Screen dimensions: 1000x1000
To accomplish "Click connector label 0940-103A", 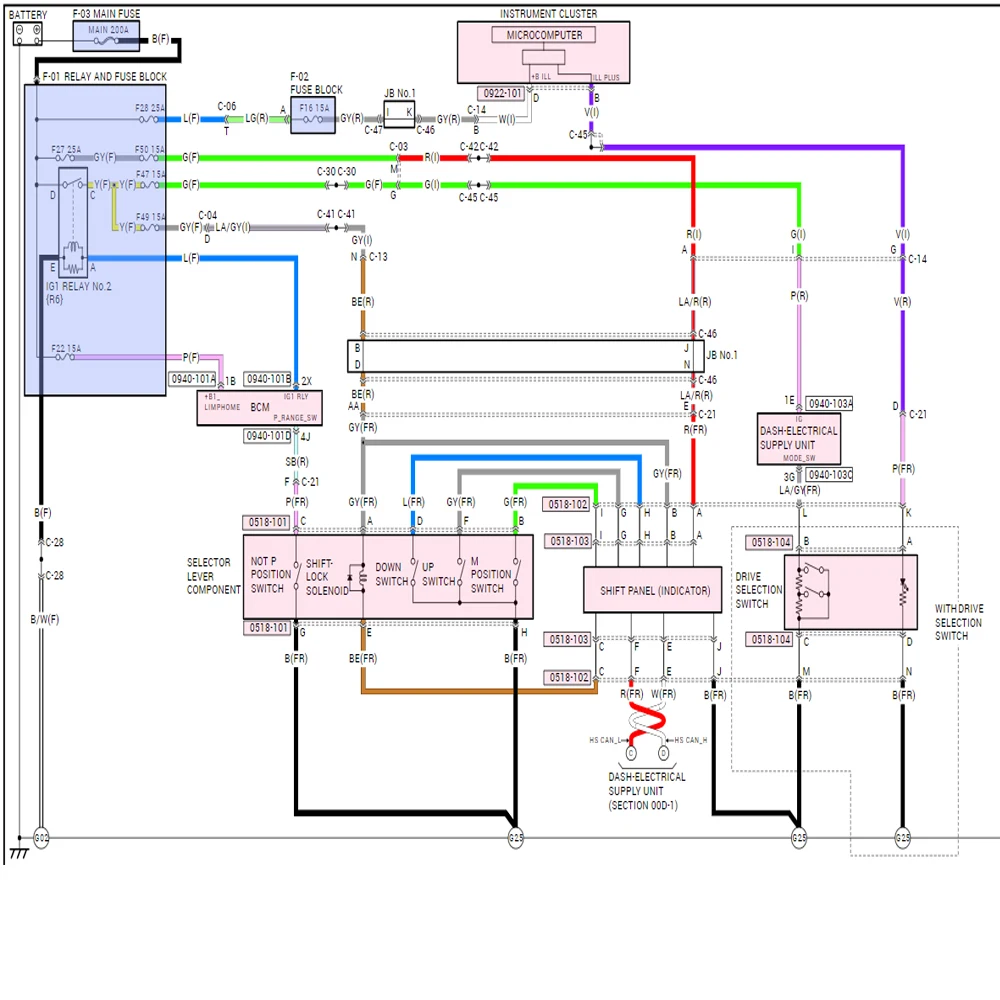I will [x=829, y=404].
